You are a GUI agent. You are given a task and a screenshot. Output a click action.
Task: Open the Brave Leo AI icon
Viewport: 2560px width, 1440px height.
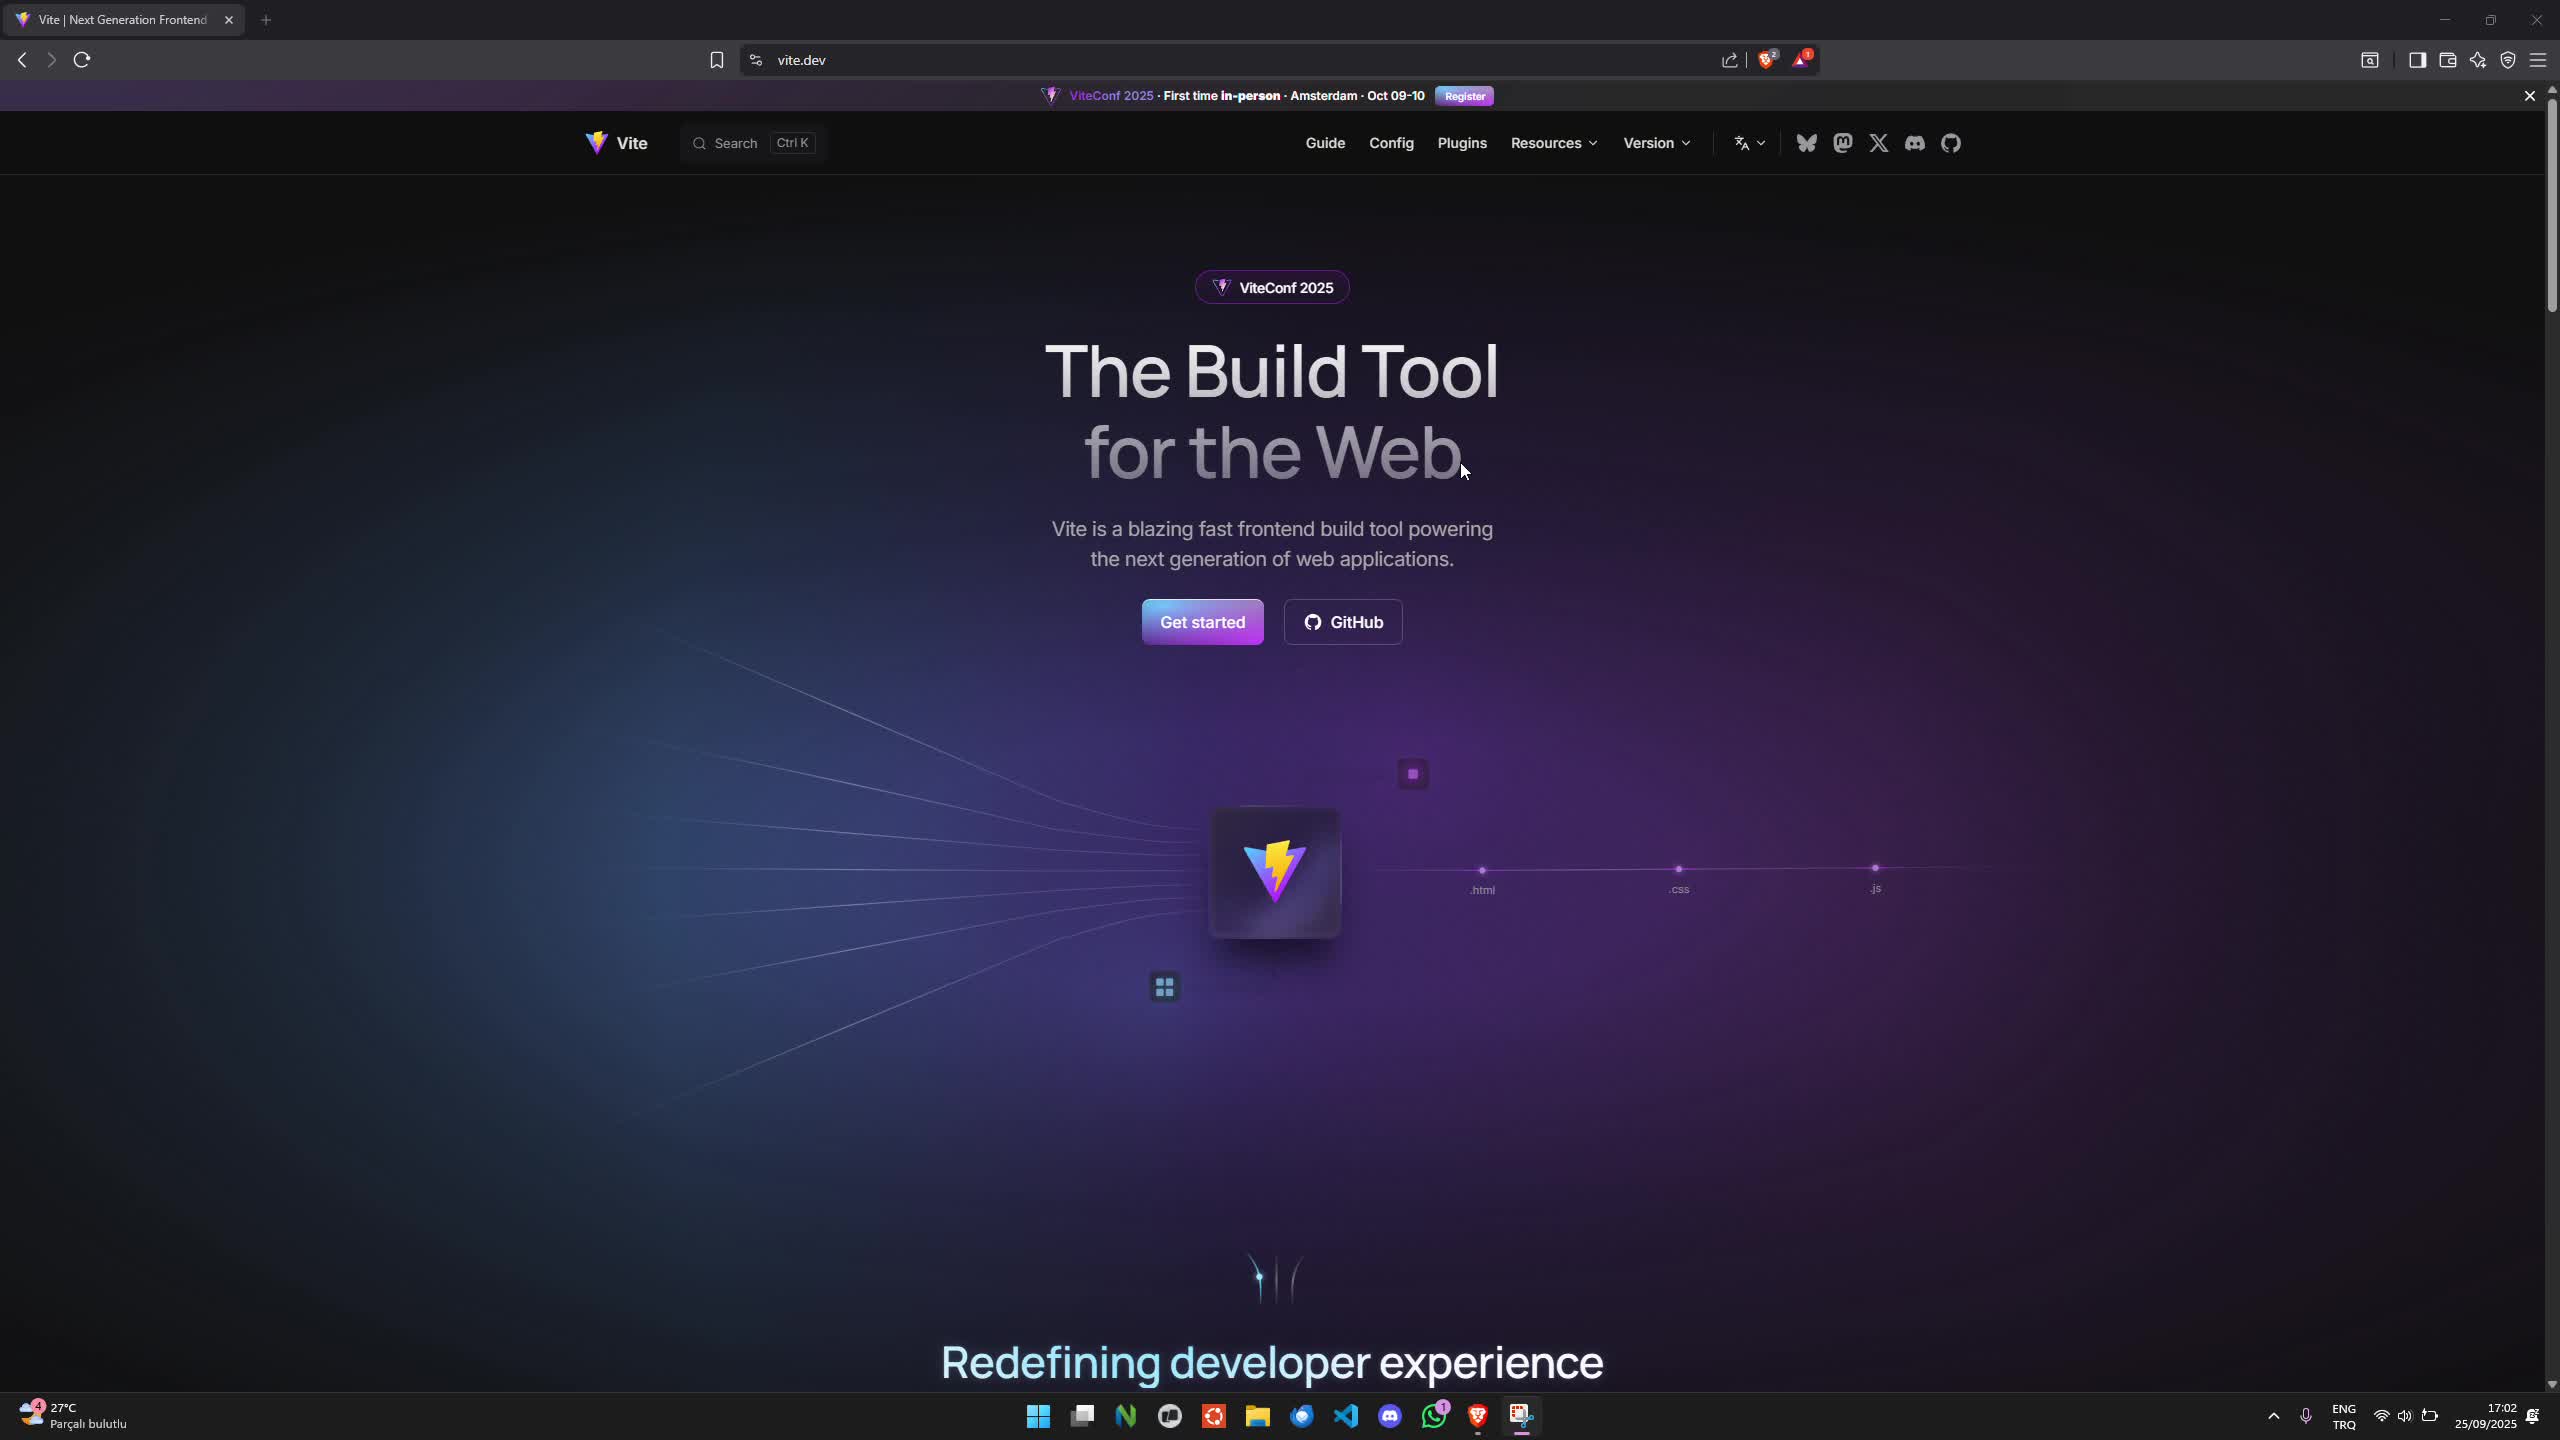click(x=2478, y=60)
